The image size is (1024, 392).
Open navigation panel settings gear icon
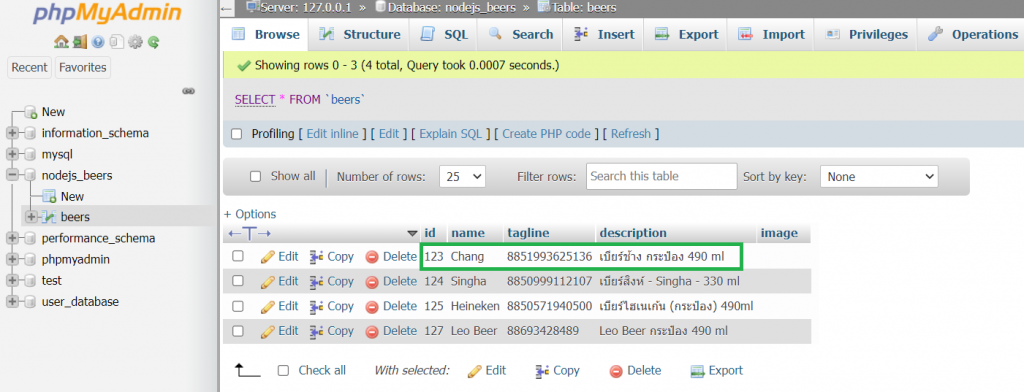(135, 42)
